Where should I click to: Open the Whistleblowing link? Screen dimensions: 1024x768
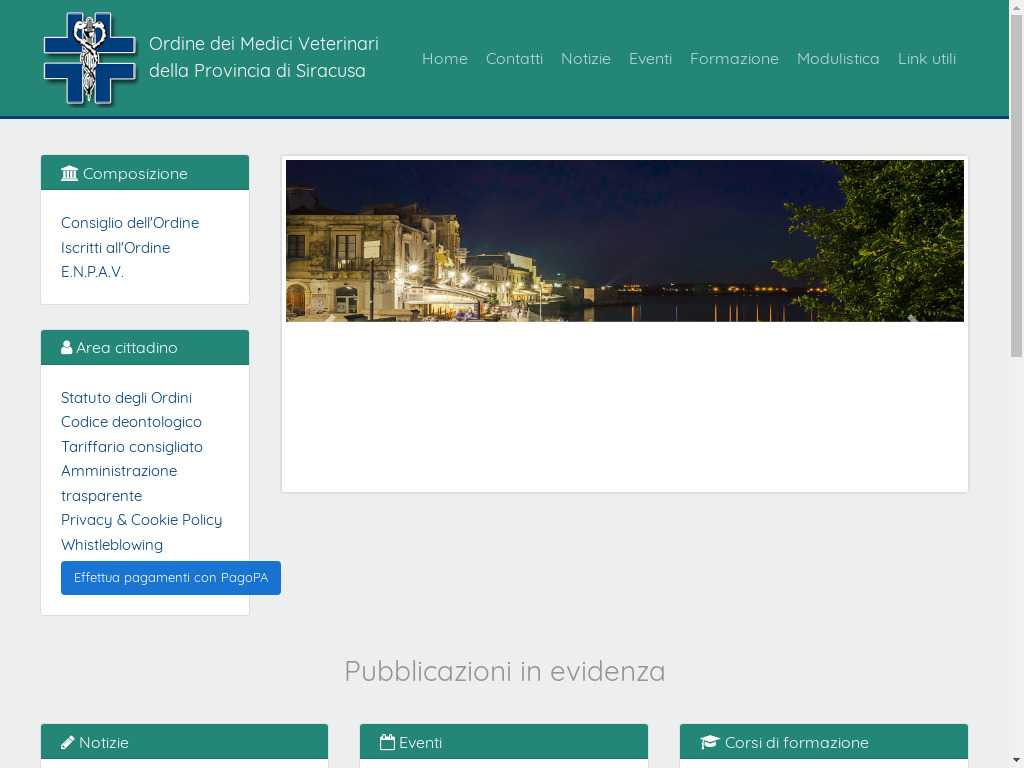tap(112, 545)
